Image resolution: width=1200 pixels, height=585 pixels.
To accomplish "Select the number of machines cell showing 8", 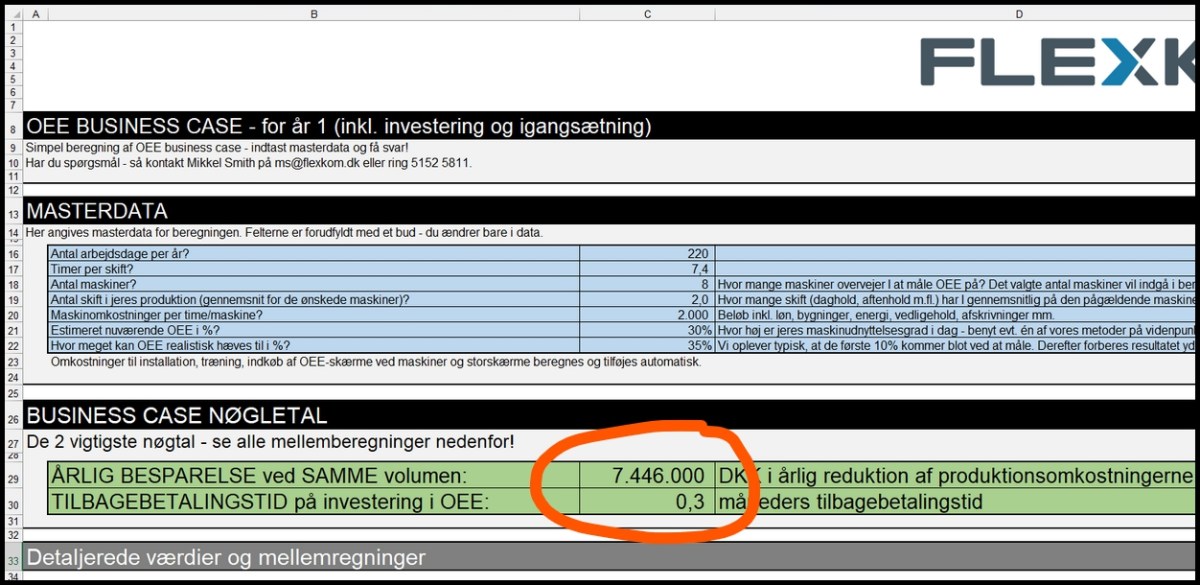I will pos(647,285).
